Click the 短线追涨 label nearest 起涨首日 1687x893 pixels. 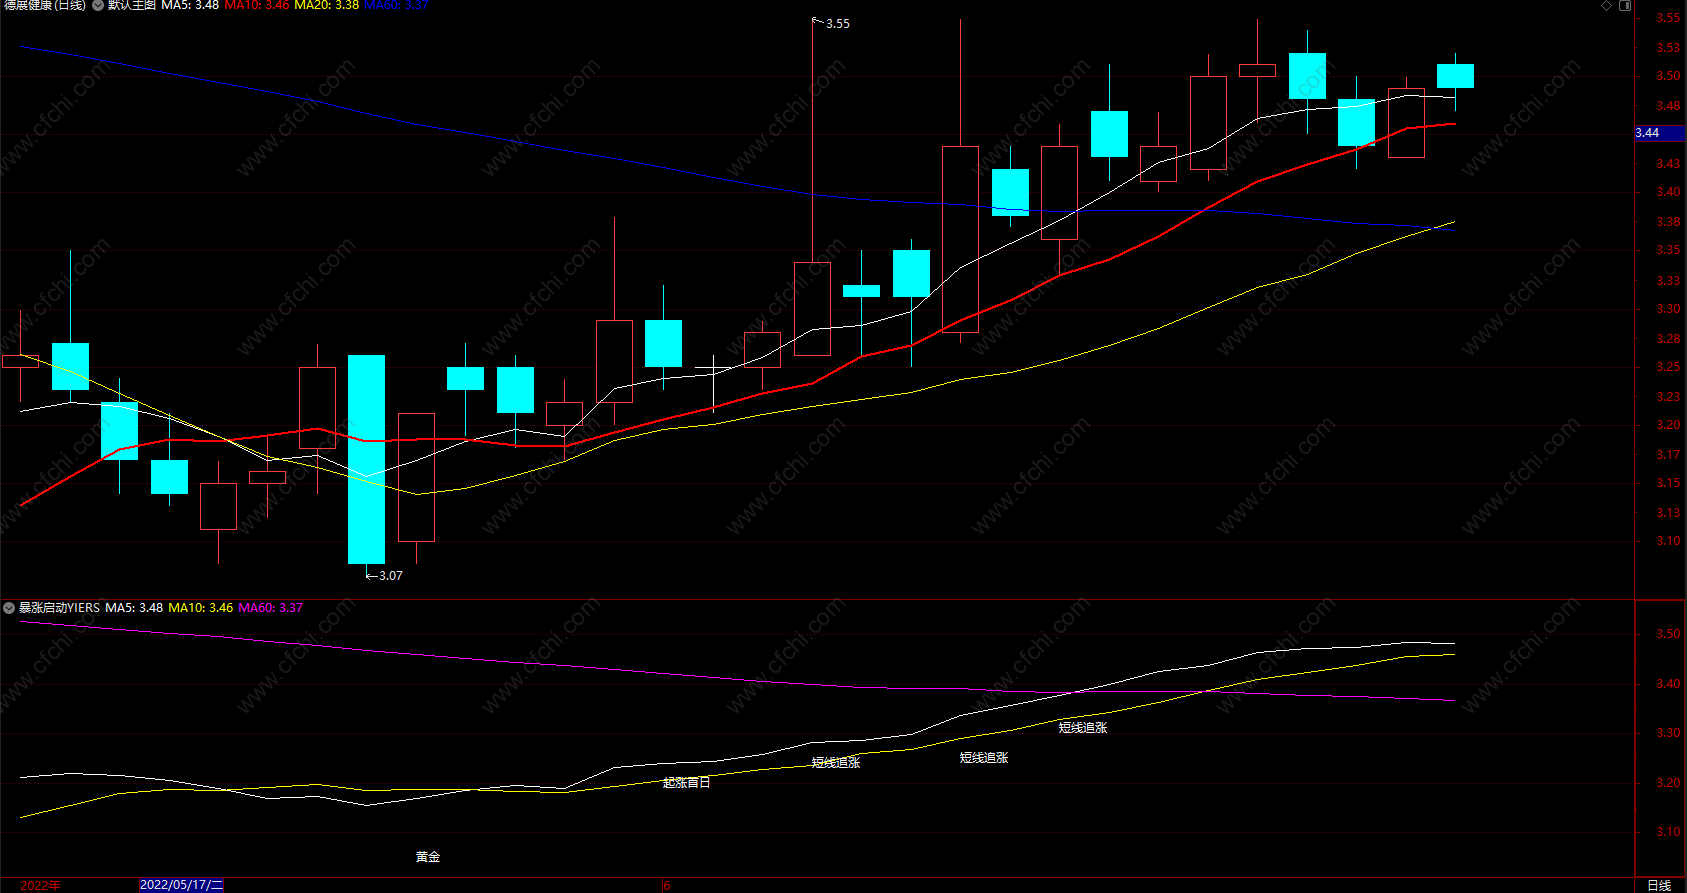click(x=836, y=763)
